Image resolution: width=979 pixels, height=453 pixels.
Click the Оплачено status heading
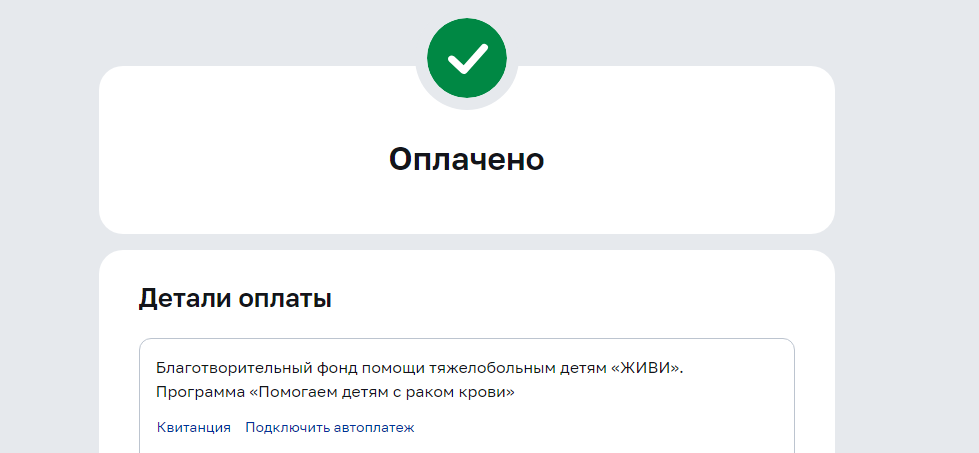[x=466, y=159]
